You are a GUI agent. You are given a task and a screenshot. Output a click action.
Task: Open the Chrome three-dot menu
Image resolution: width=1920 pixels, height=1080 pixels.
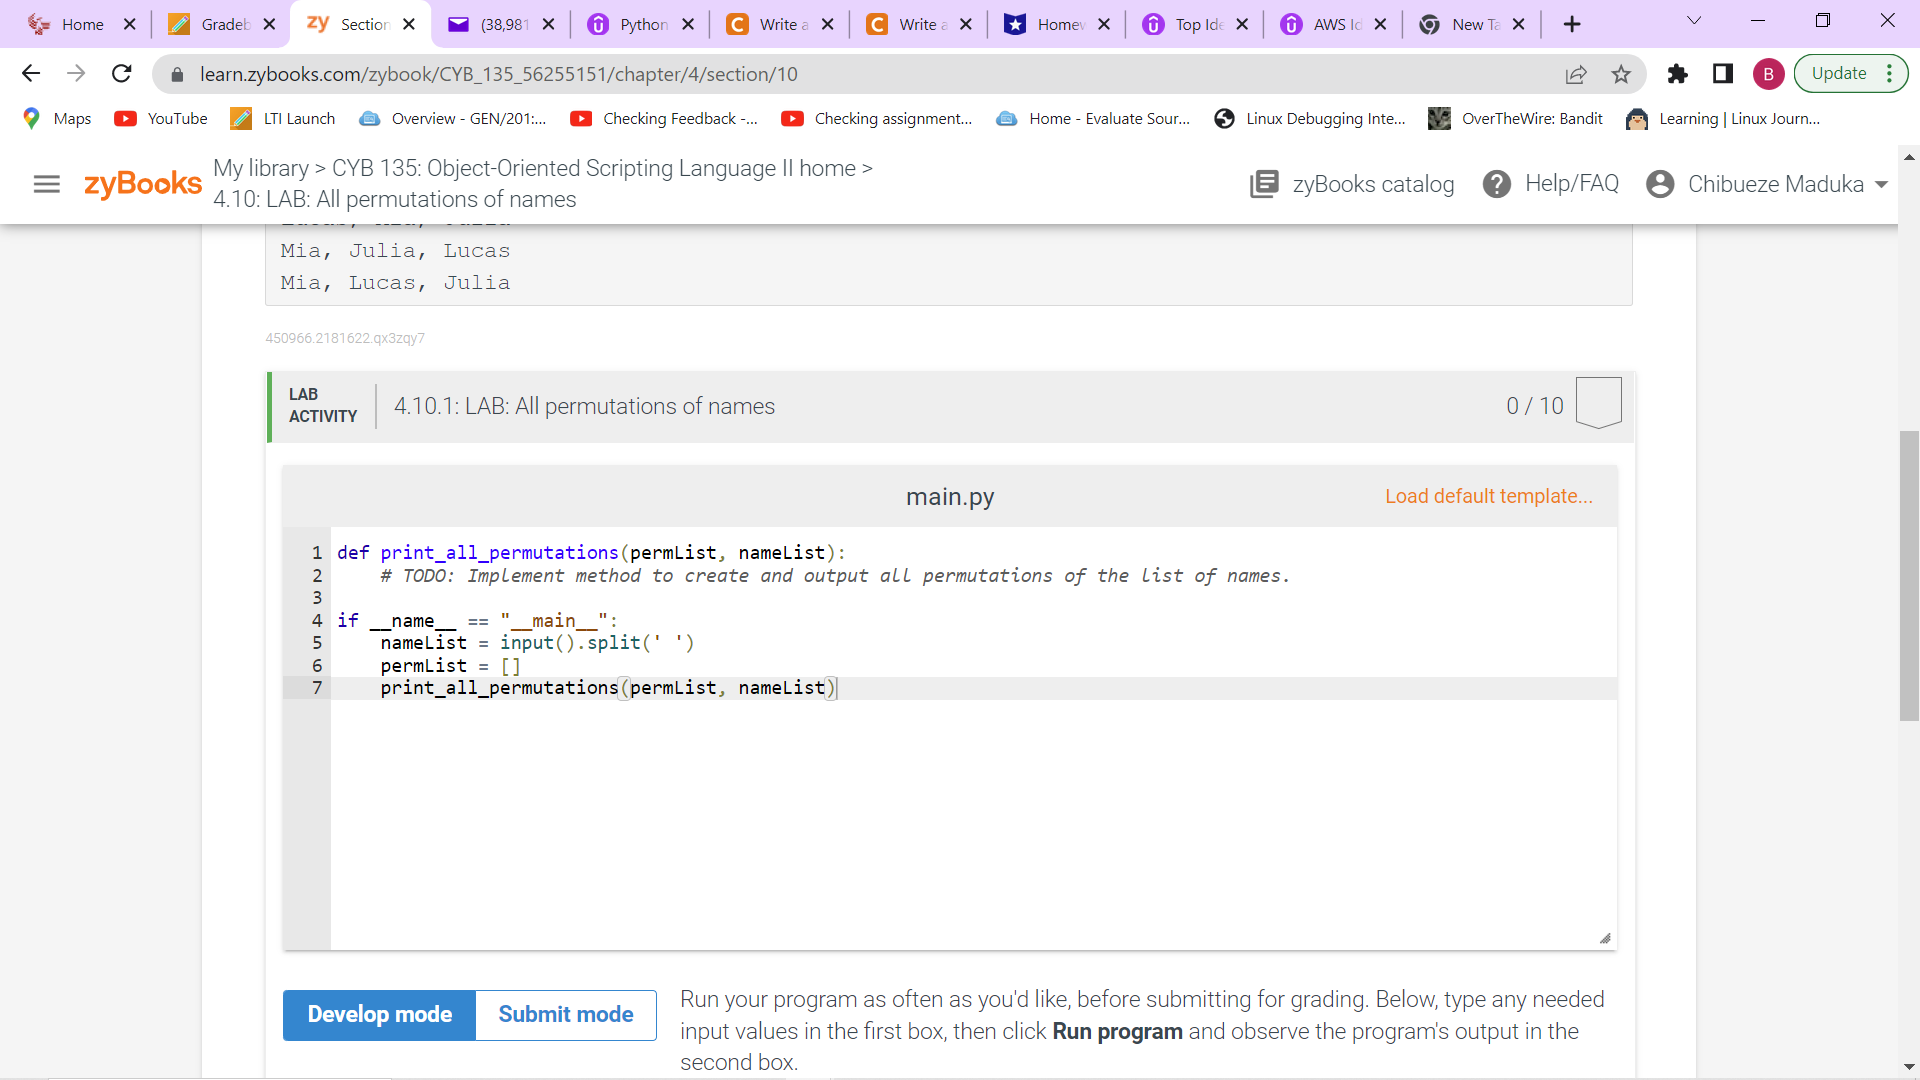pyautogui.click(x=1889, y=73)
